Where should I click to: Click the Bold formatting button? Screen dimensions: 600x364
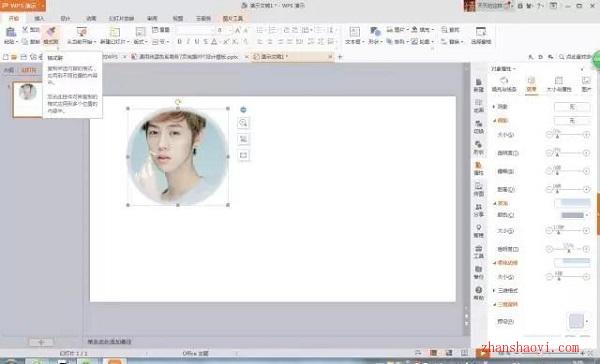tap(179, 41)
